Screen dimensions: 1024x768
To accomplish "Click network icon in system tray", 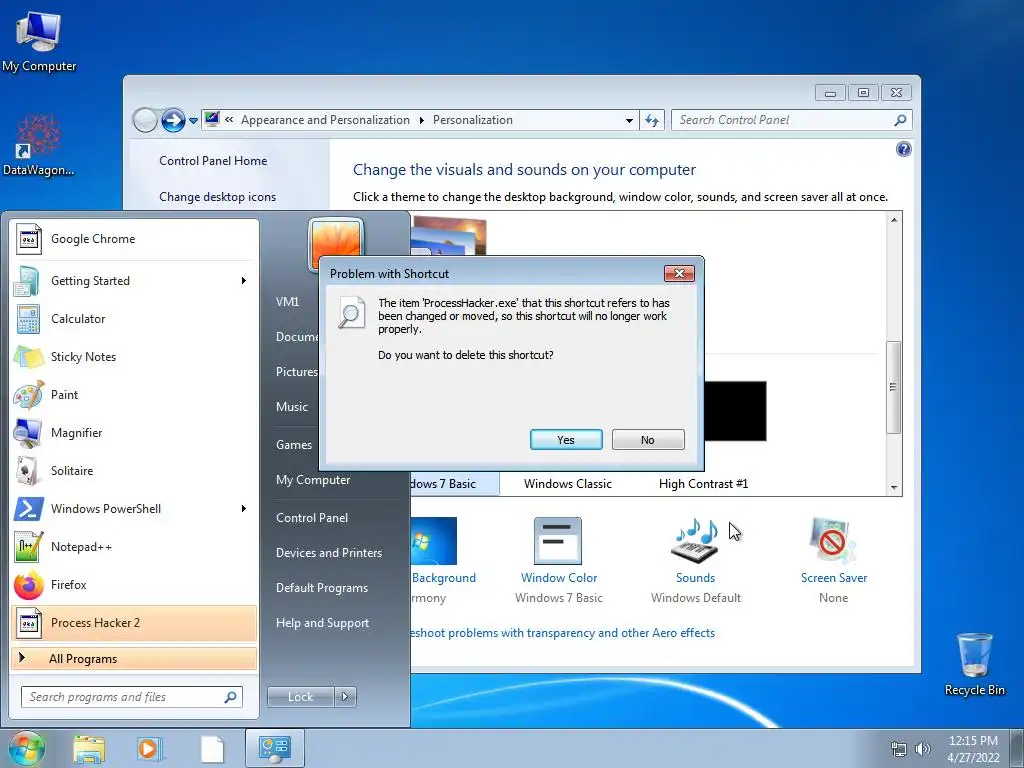I will pyautogui.click(x=899, y=749).
